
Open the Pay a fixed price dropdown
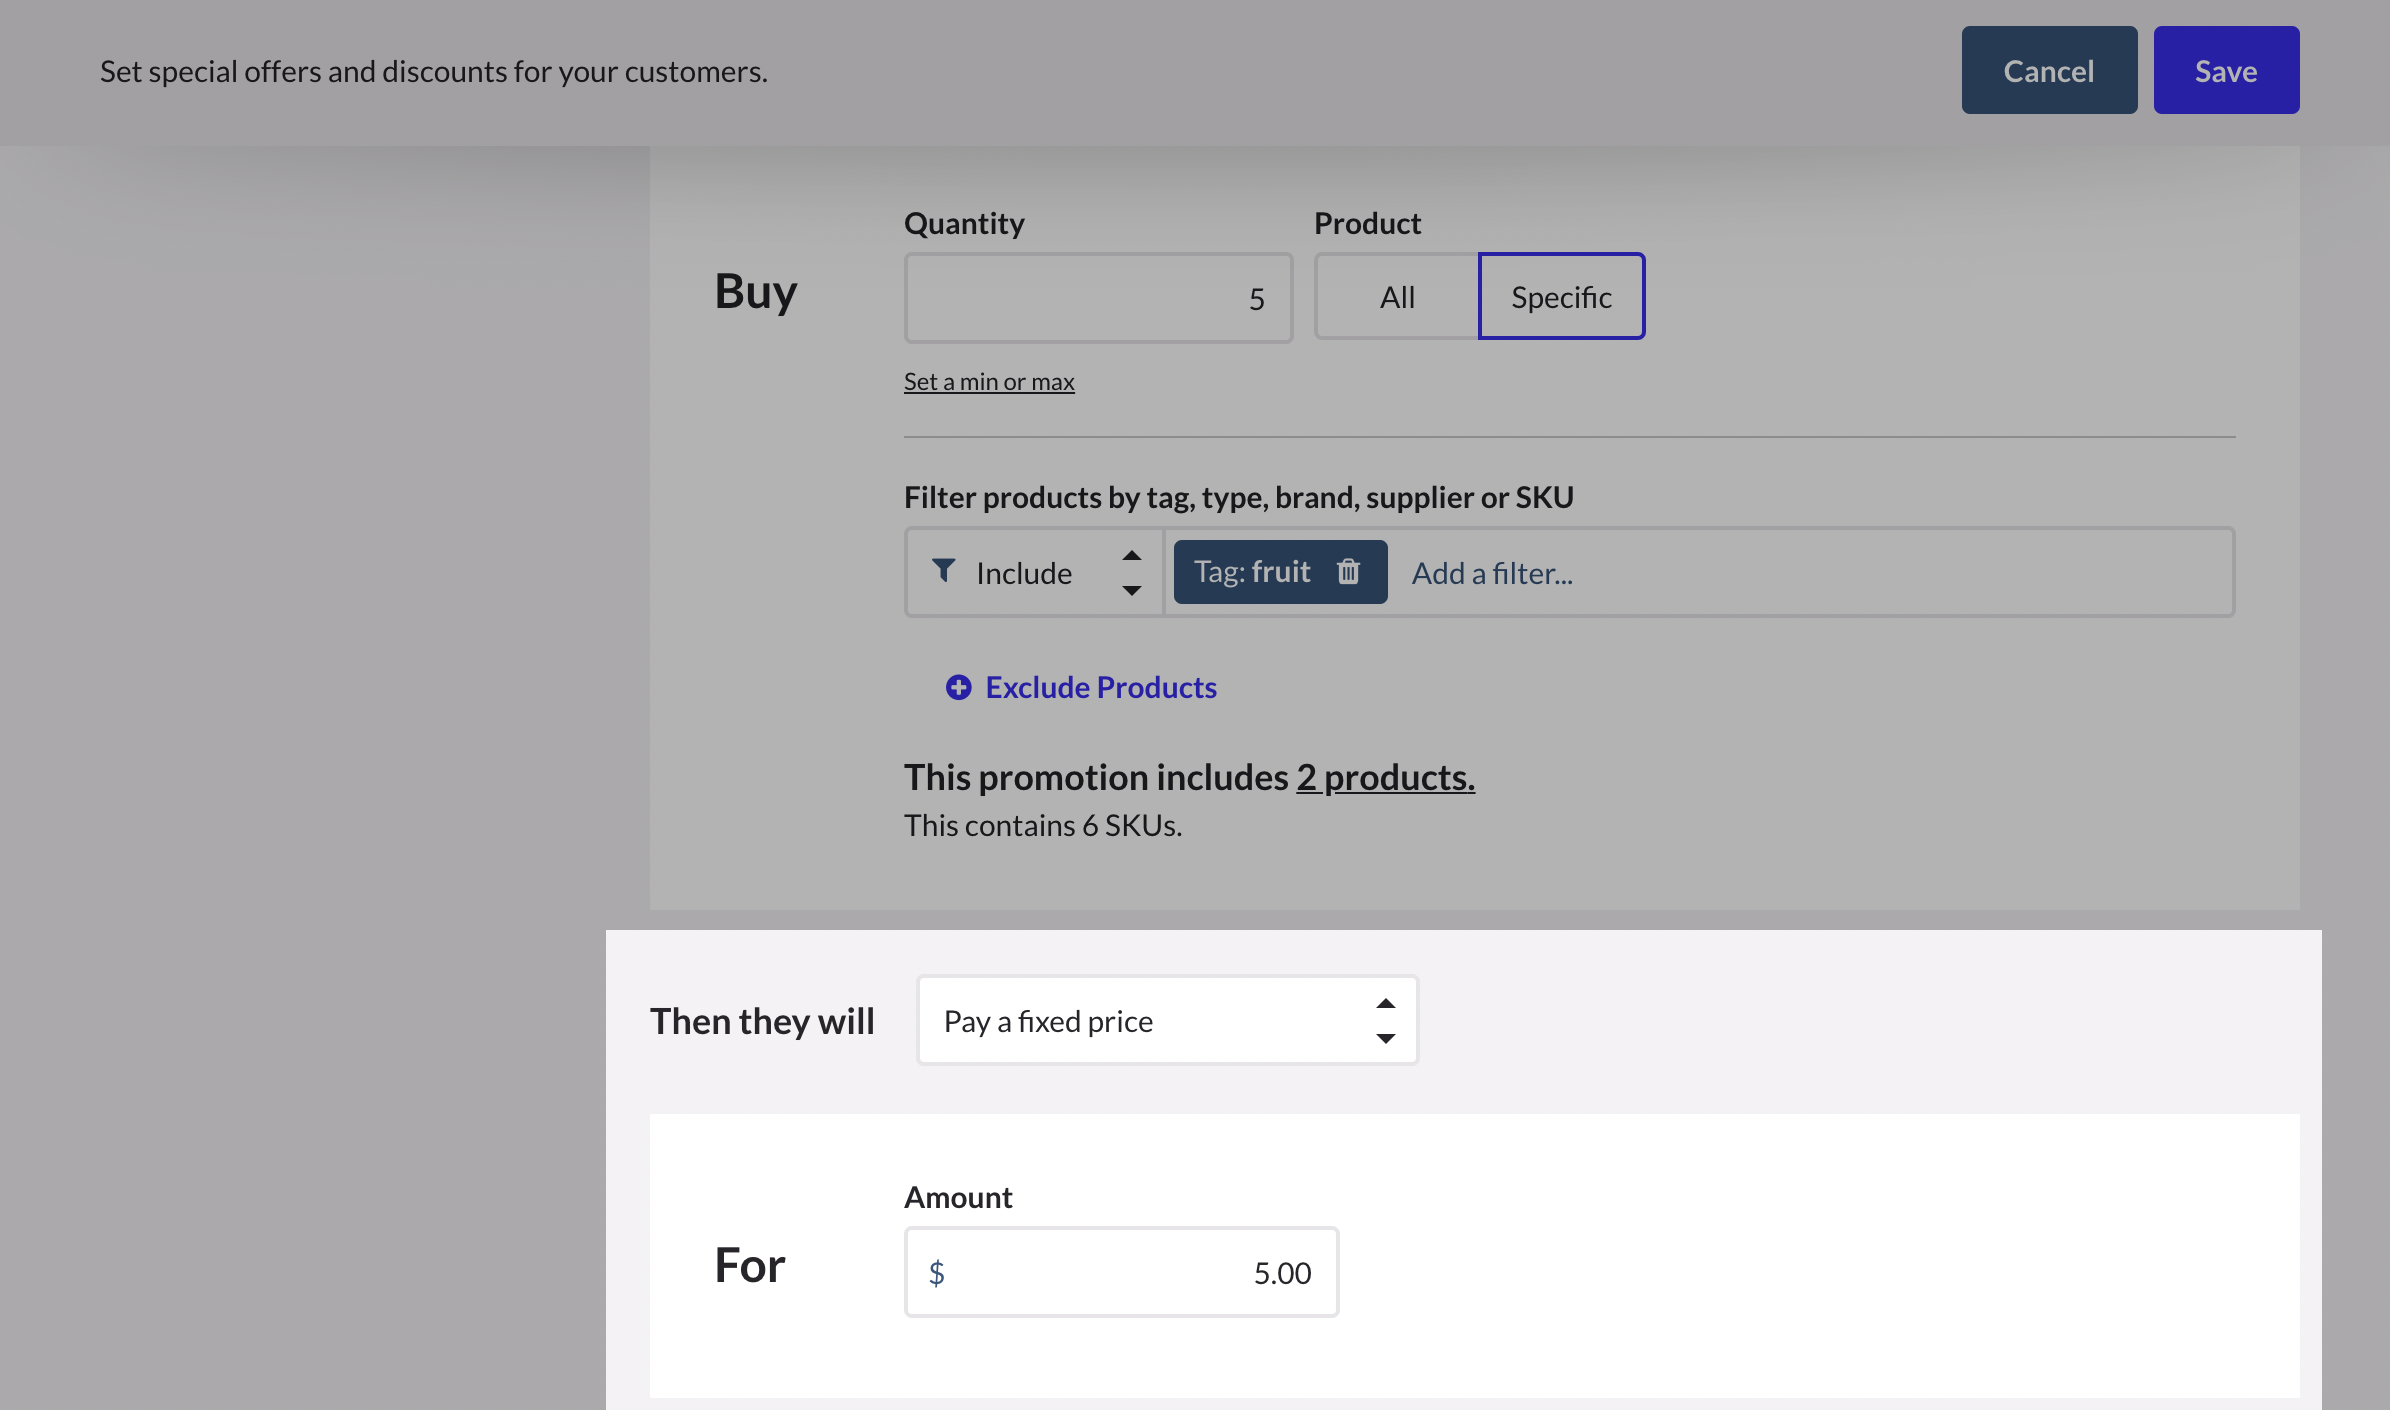(x=1167, y=1021)
